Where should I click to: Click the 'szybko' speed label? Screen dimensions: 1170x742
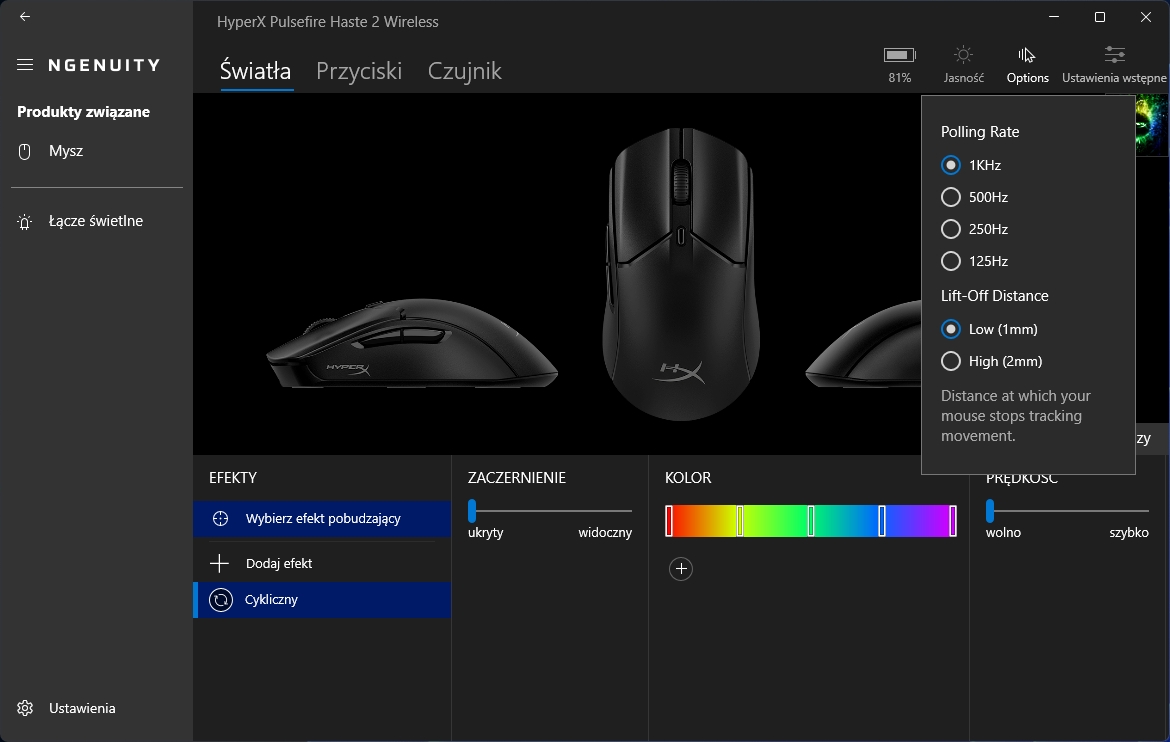coord(1129,533)
